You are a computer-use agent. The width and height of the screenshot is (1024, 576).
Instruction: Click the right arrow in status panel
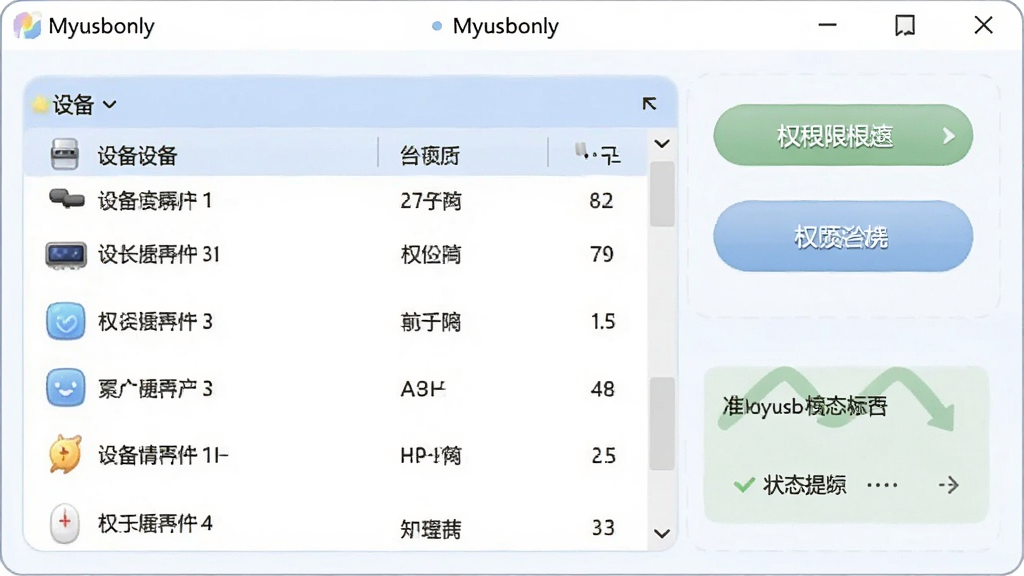click(948, 485)
